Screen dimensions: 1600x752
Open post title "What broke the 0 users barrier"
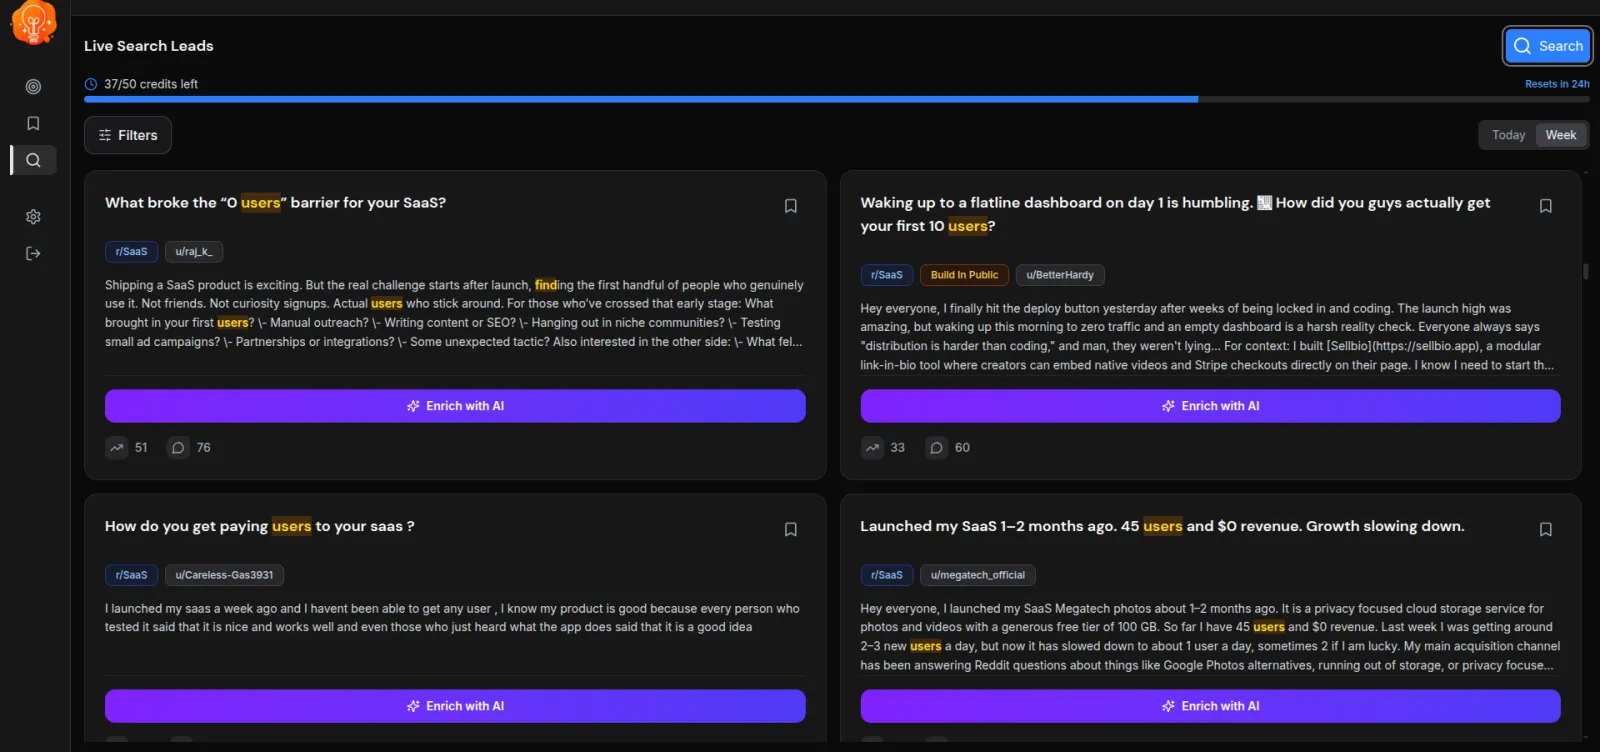[x=275, y=203]
